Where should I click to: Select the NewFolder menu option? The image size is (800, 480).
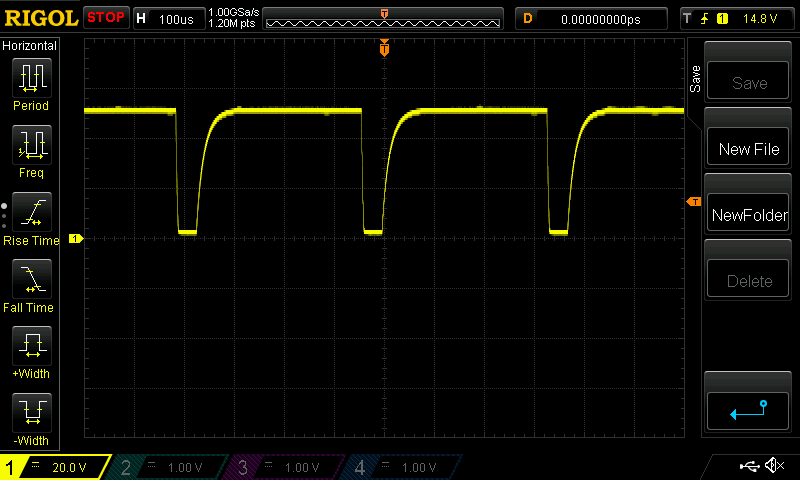click(x=749, y=215)
